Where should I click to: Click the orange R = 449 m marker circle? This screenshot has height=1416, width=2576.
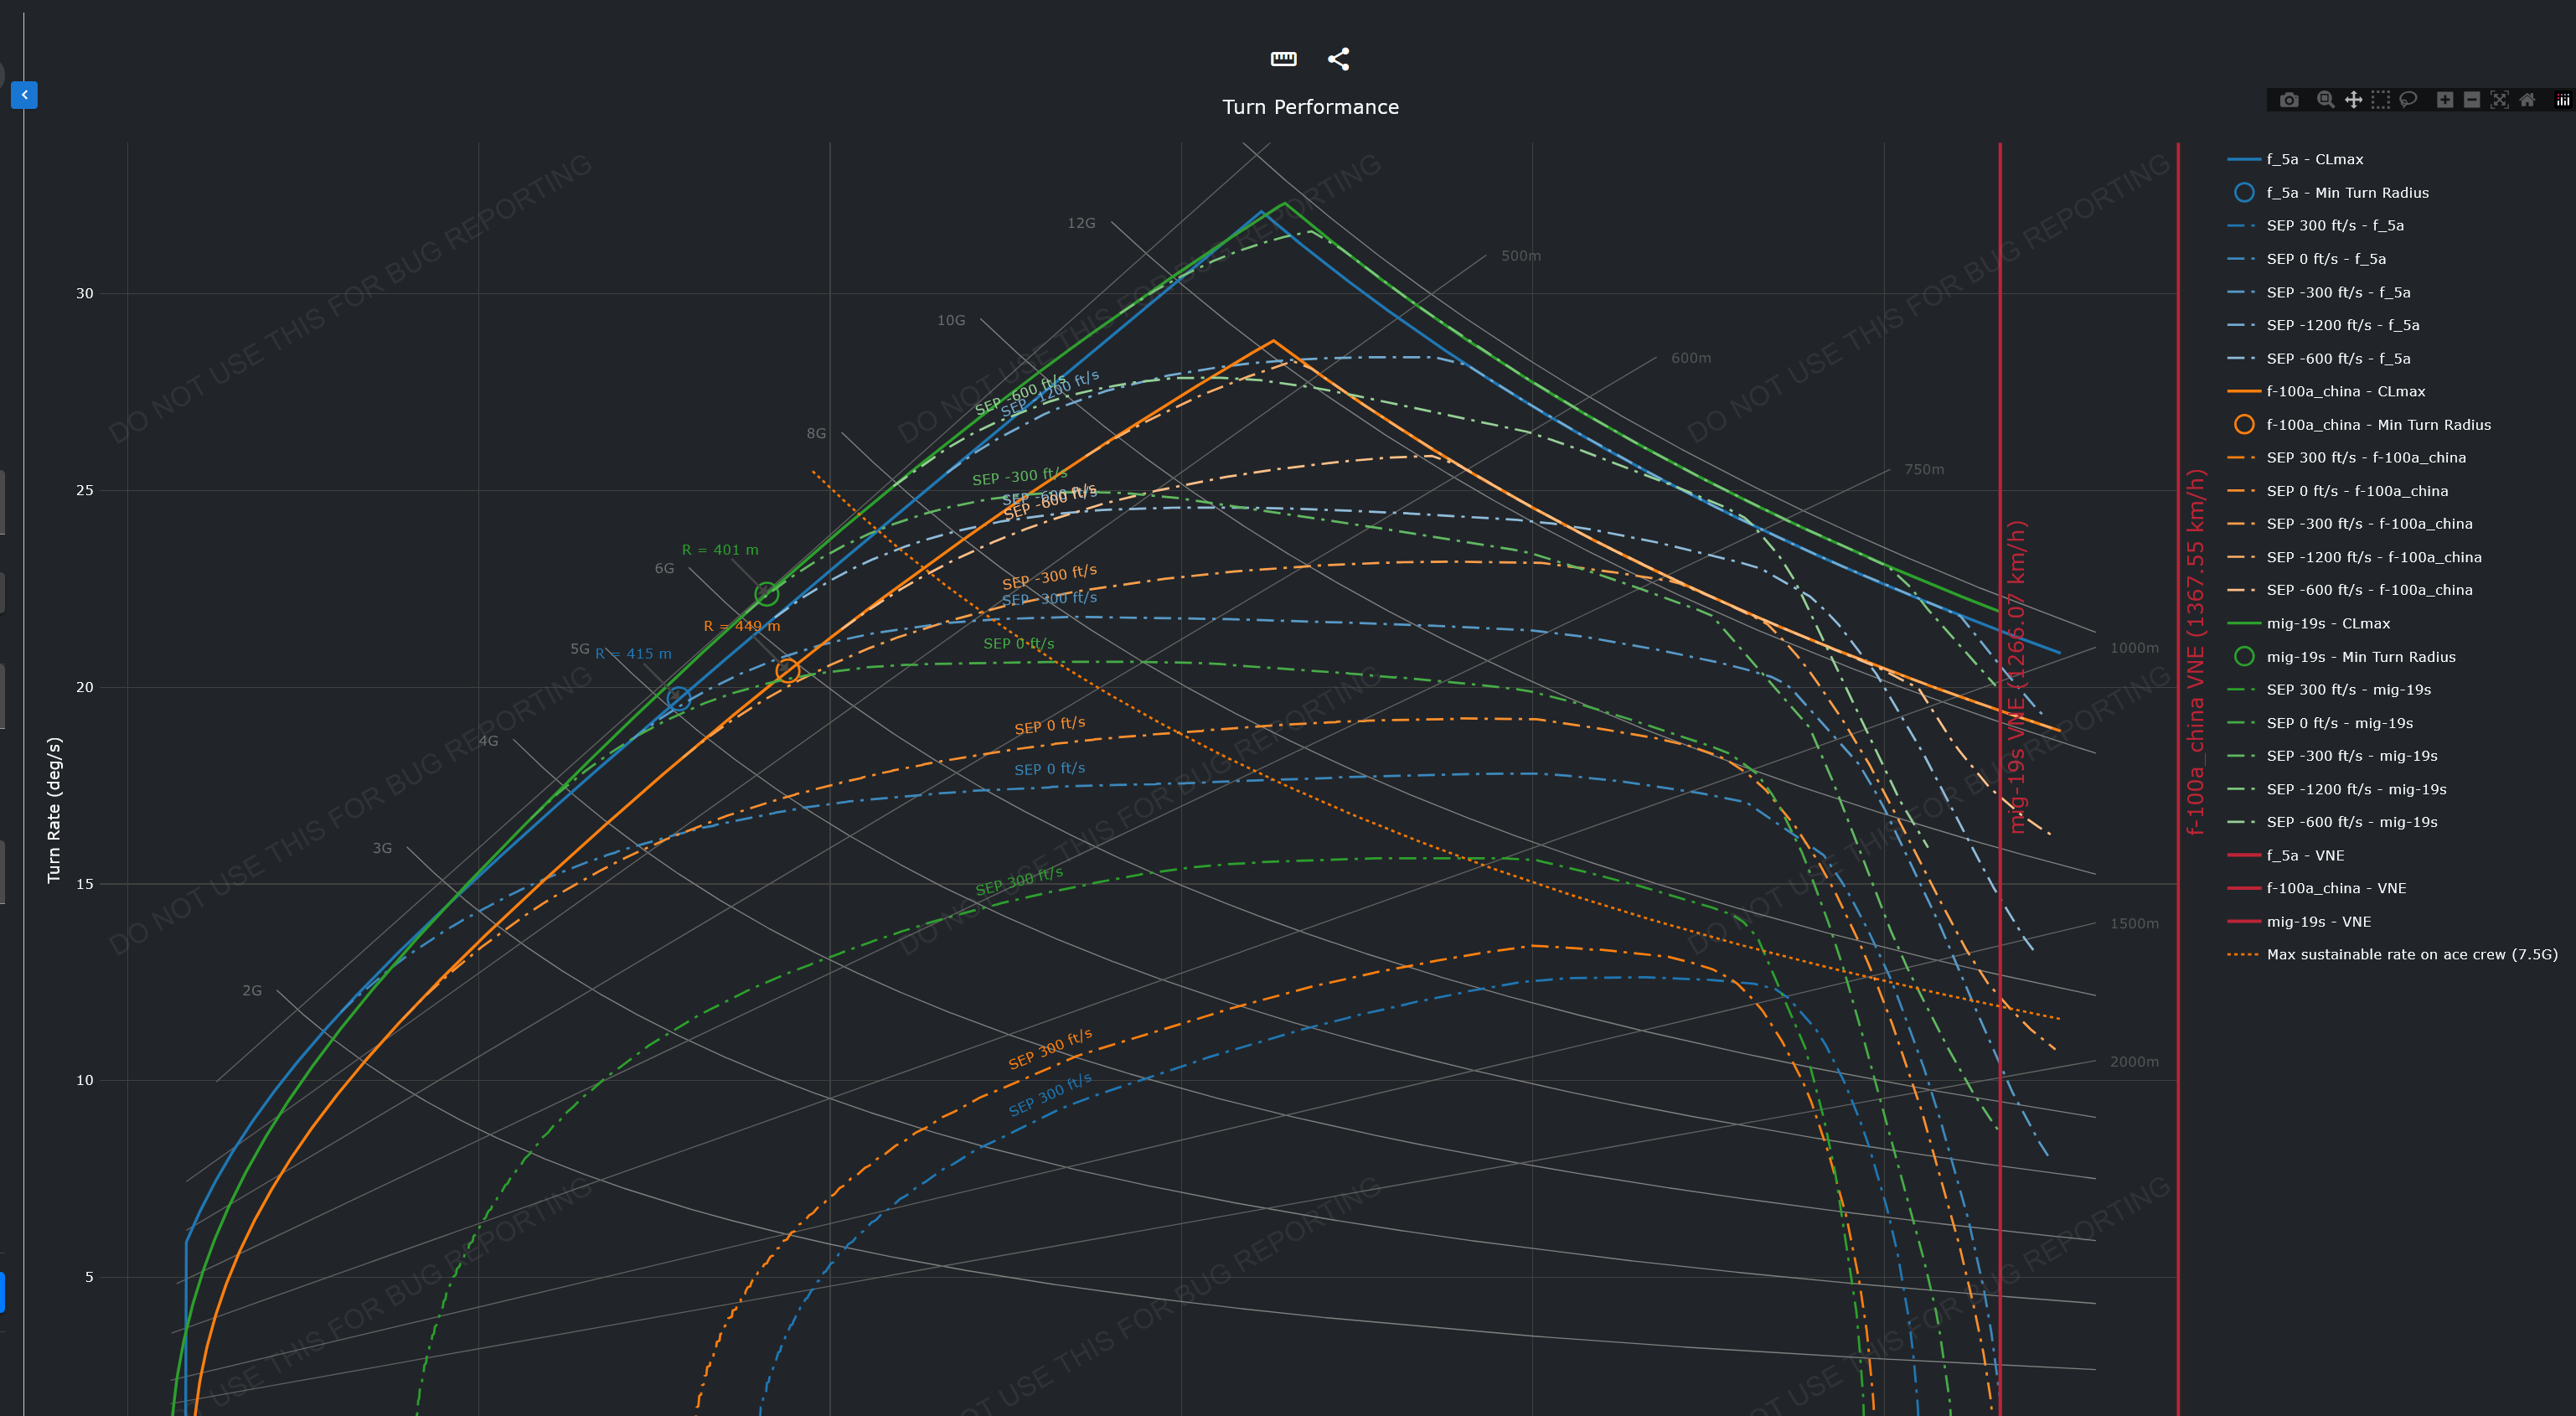point(788,670)
